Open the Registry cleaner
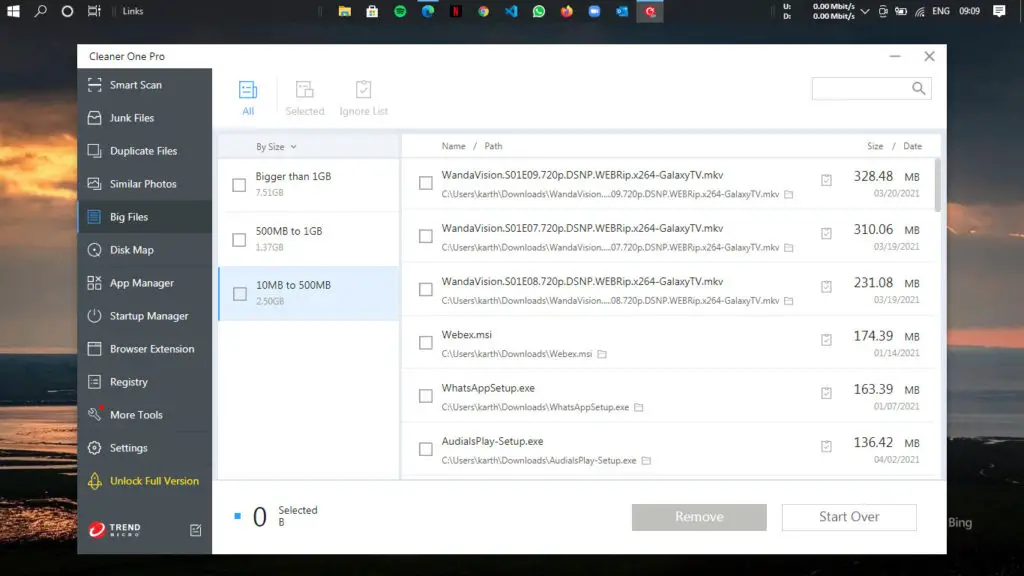The image size is (1024, 576). click(x=144, y=382)
